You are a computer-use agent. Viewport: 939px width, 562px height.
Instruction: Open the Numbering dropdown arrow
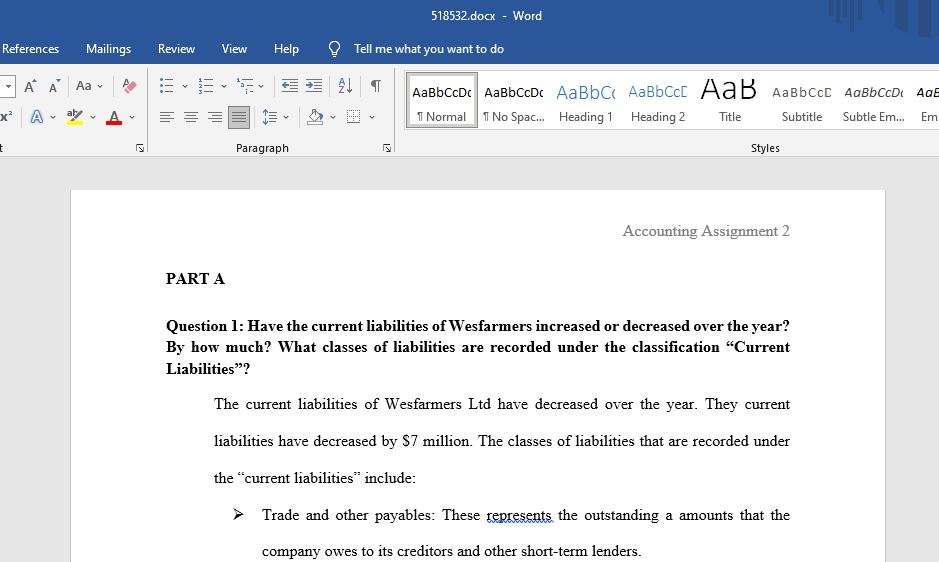tap(223, 86)
